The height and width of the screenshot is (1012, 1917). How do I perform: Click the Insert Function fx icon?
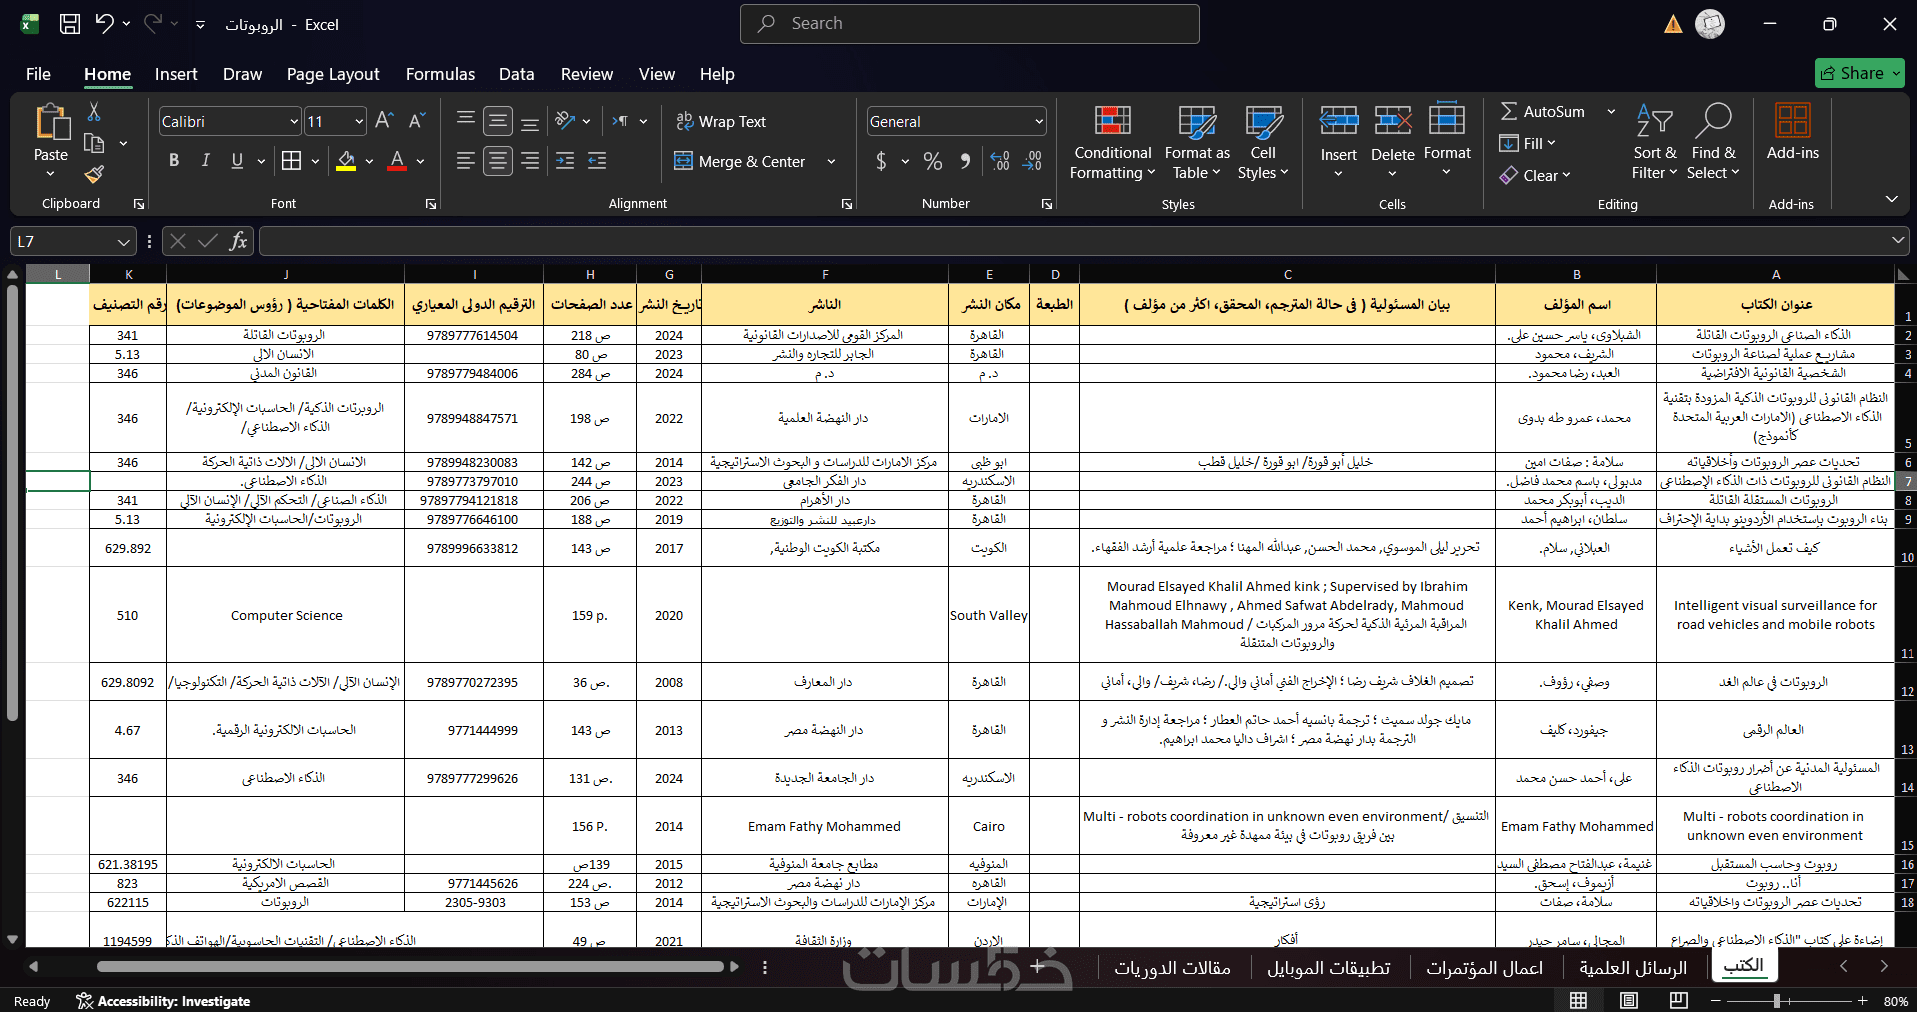click(x=238, y=241)
